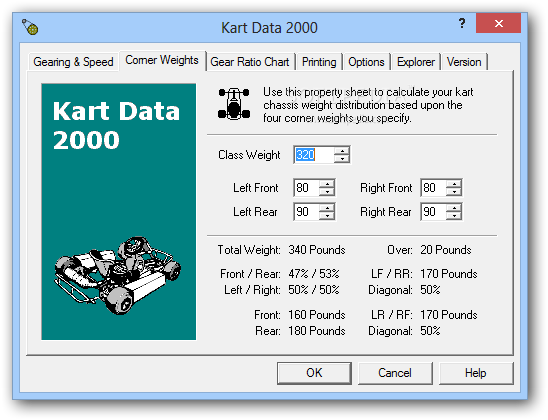Show the Version tab
548x420 pixels.
(464, 62)
